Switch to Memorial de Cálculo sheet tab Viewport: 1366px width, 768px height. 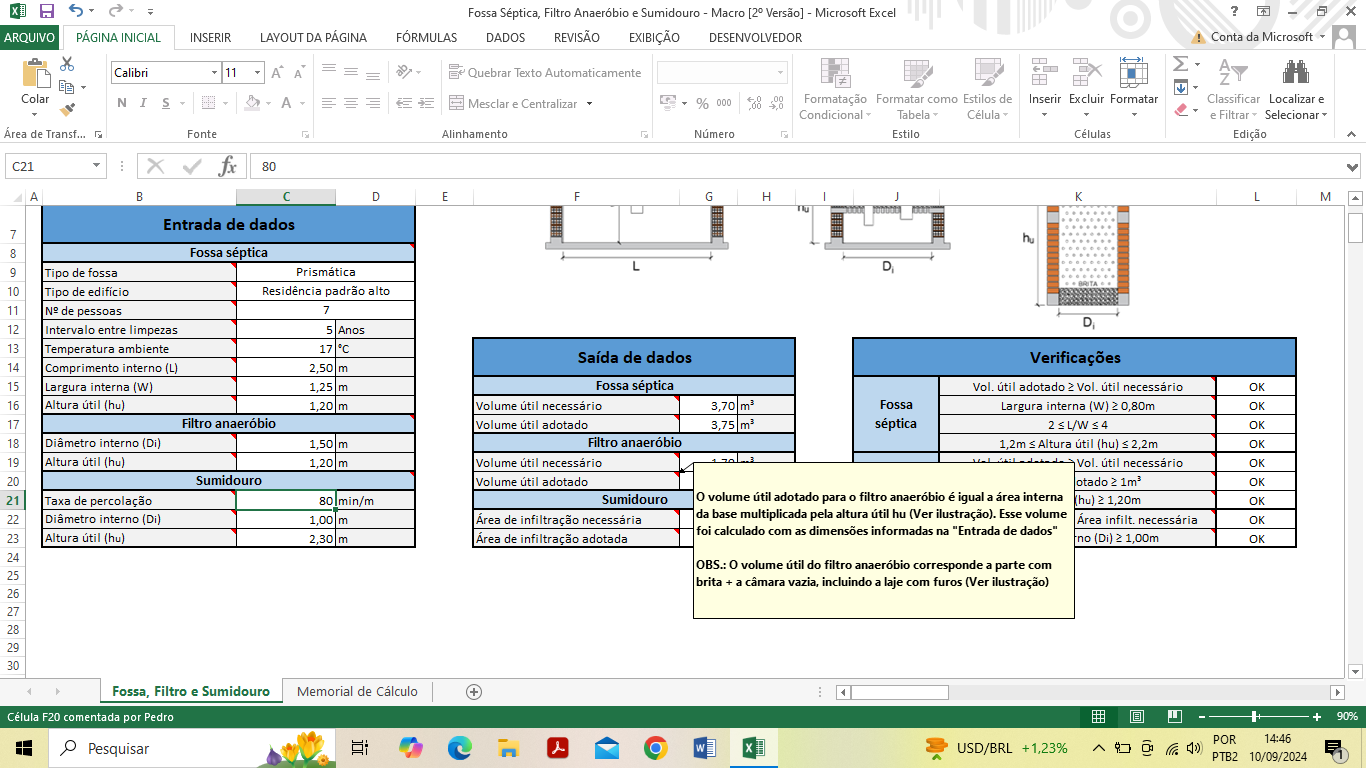357,692
